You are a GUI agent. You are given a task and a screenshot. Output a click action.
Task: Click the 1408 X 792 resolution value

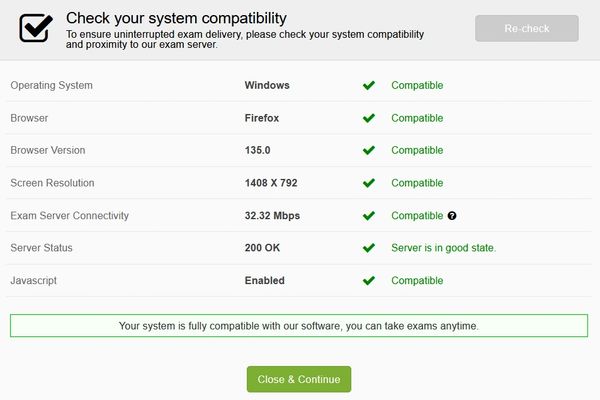[271, 183]
